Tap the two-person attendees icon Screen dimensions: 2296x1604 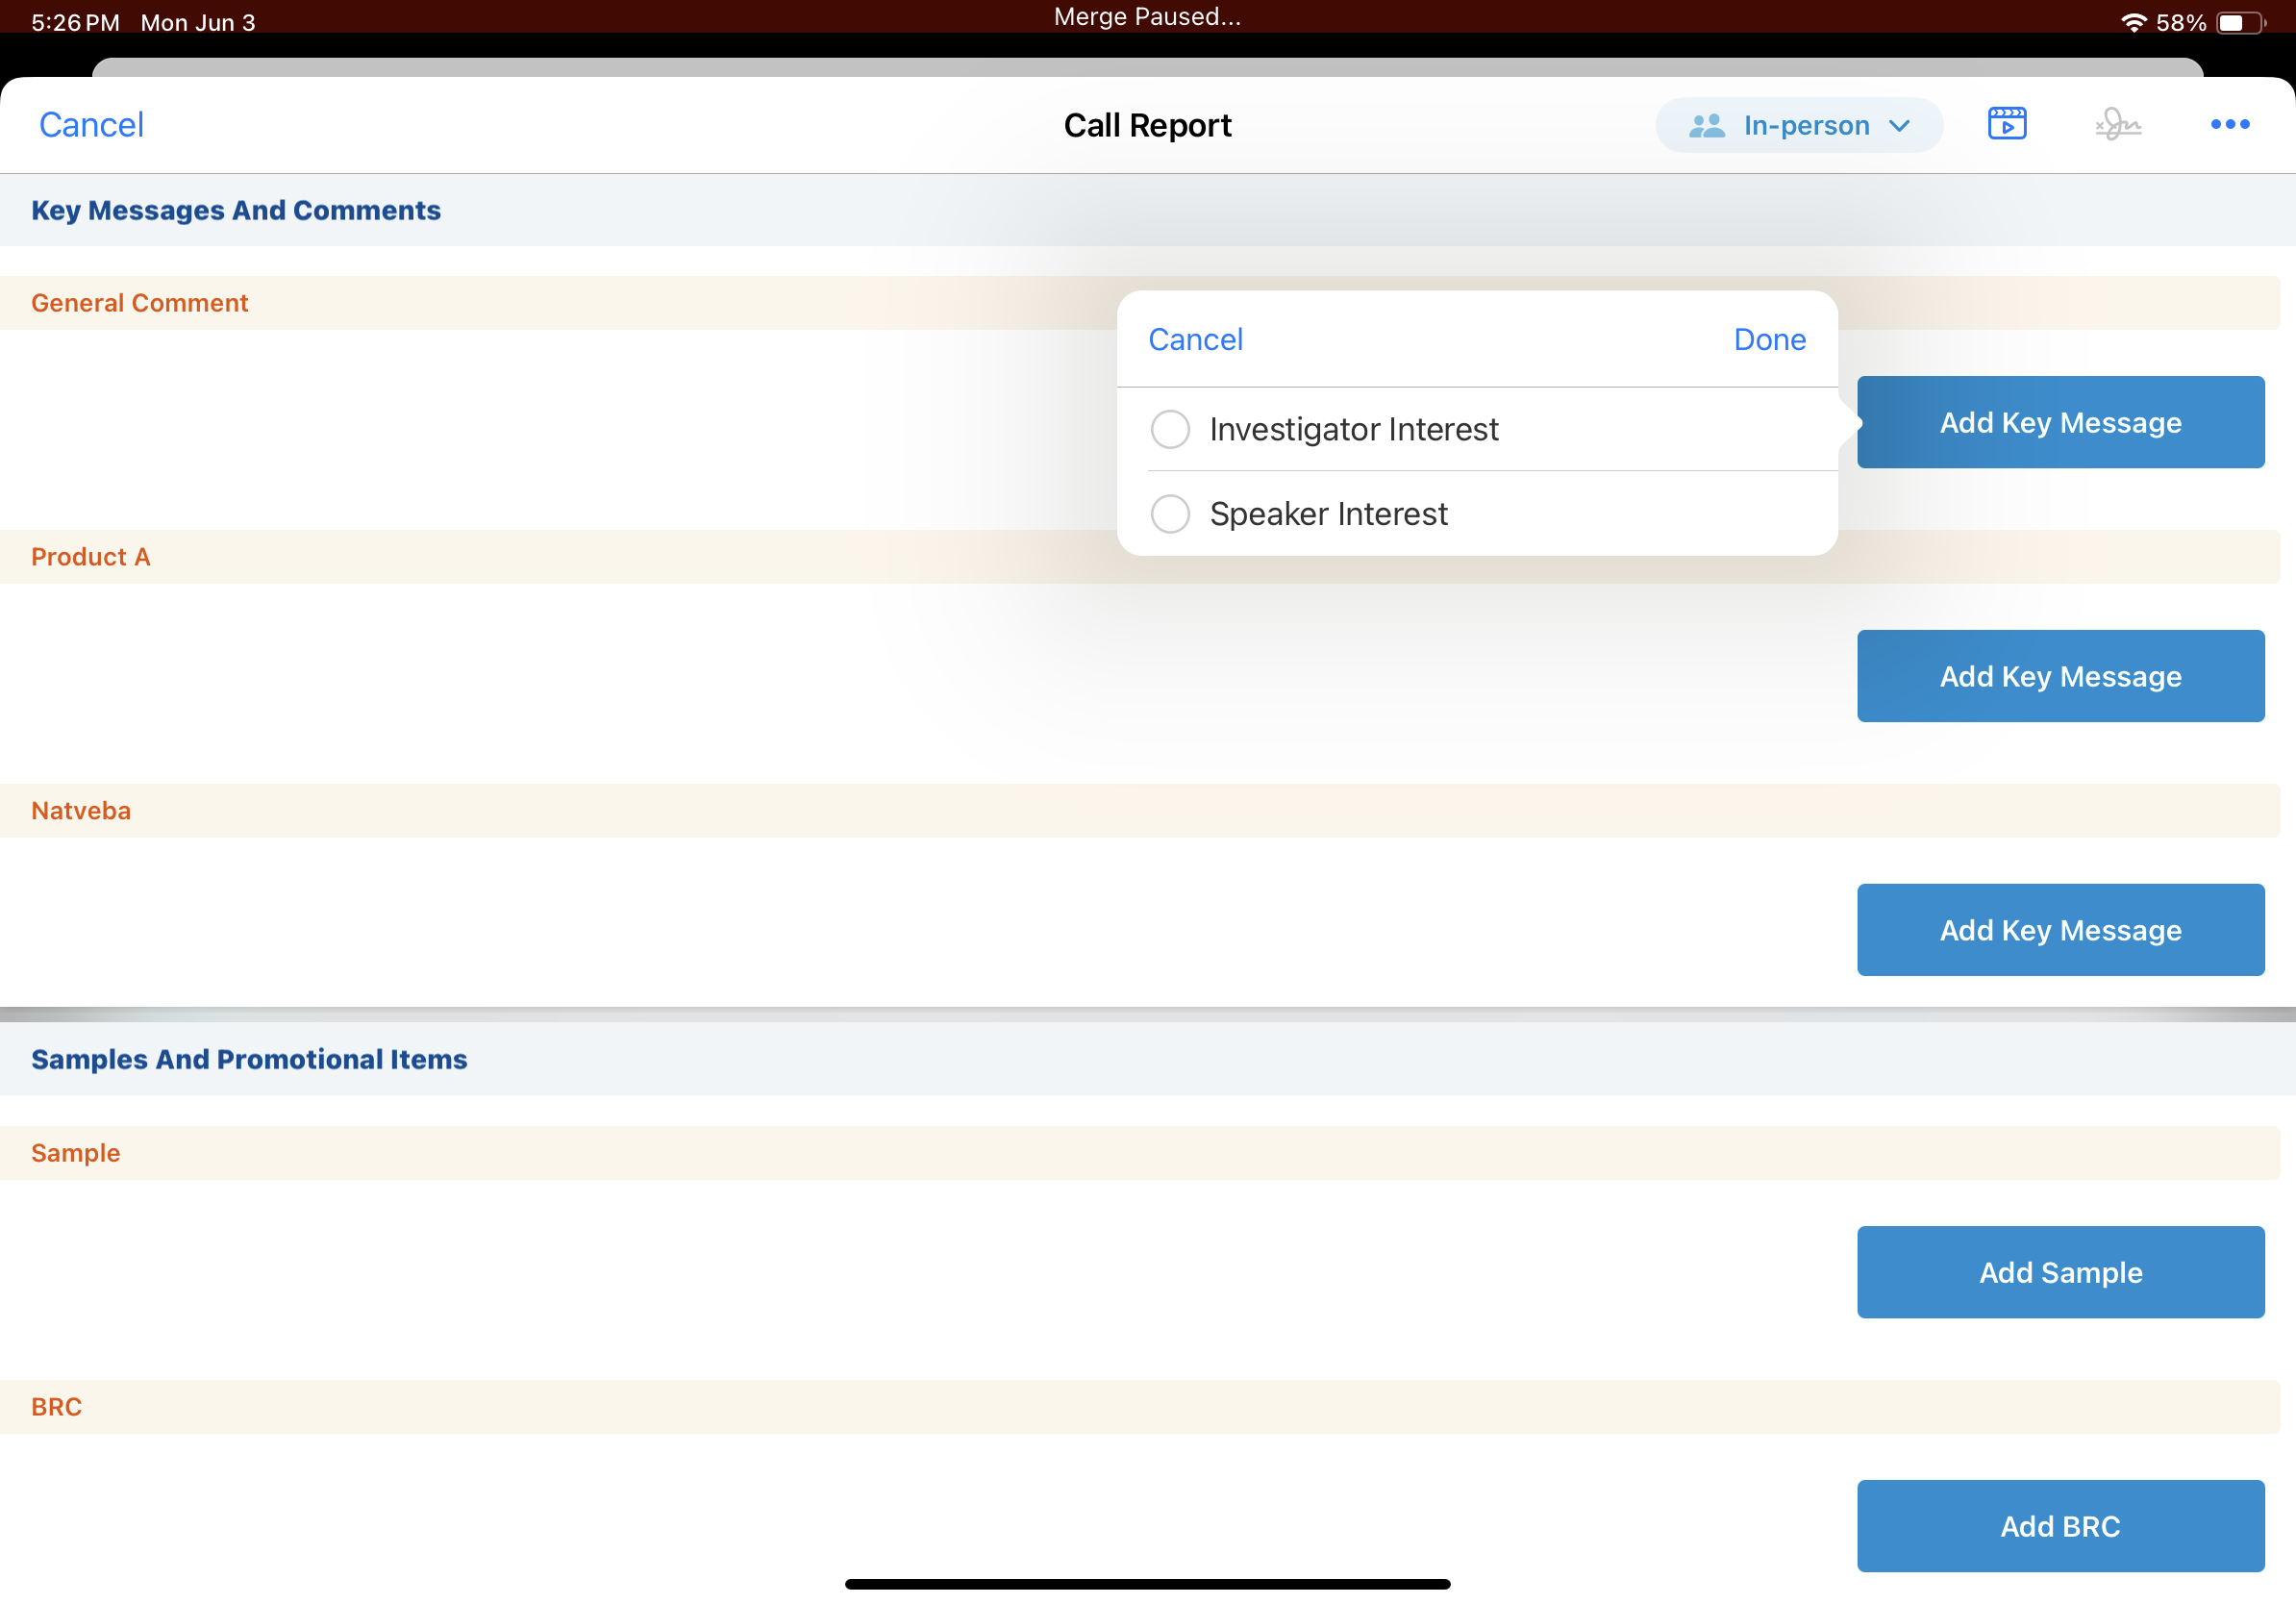tap(1706, 125)
